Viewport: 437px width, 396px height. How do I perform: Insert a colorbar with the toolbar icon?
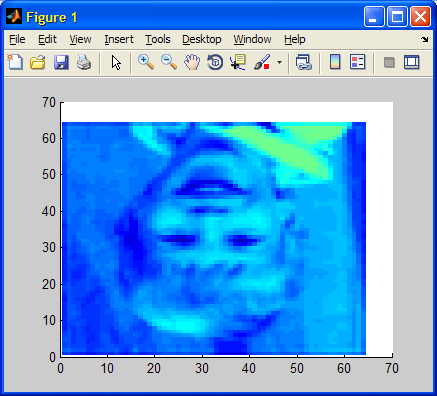[335, 62]
